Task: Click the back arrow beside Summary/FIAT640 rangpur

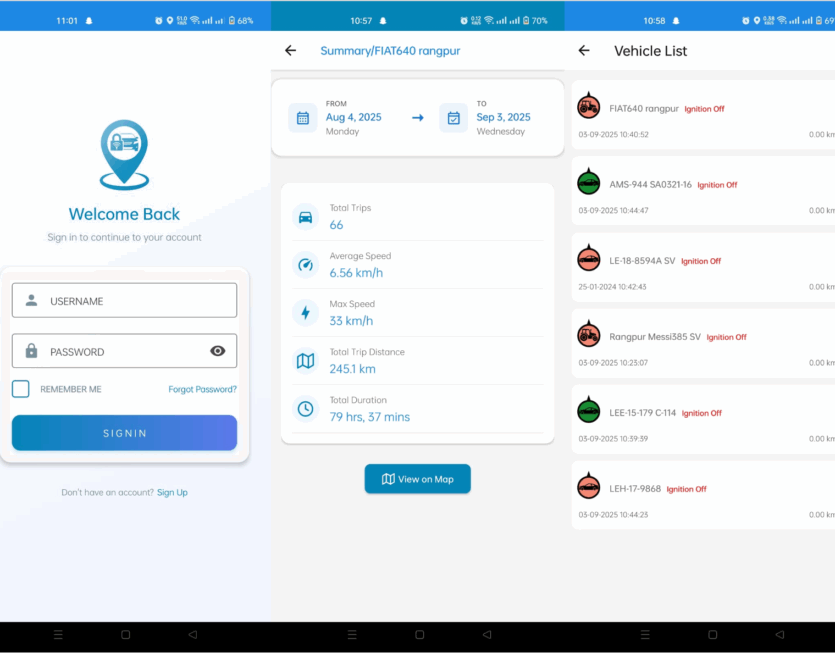Action: (290, 51)
